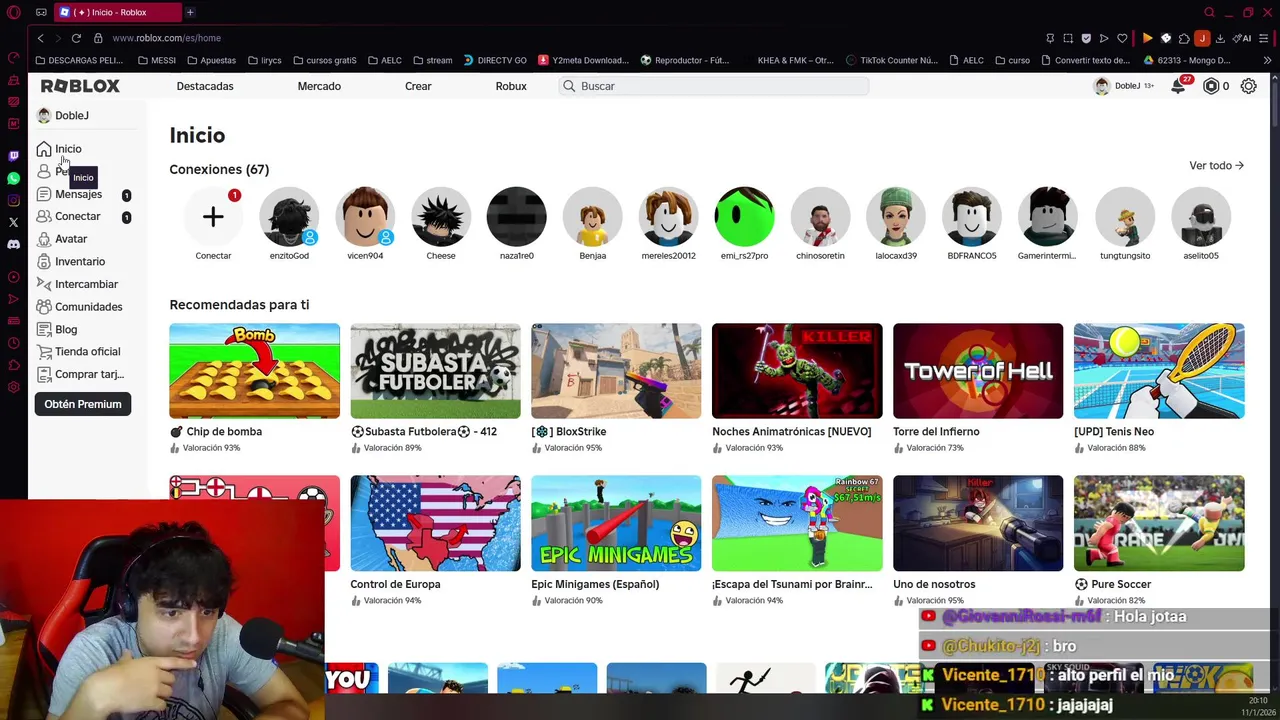Open X (Twitter) in the Opera sidebar
This screenshot has height=720, width=1280.
(13, 222)
